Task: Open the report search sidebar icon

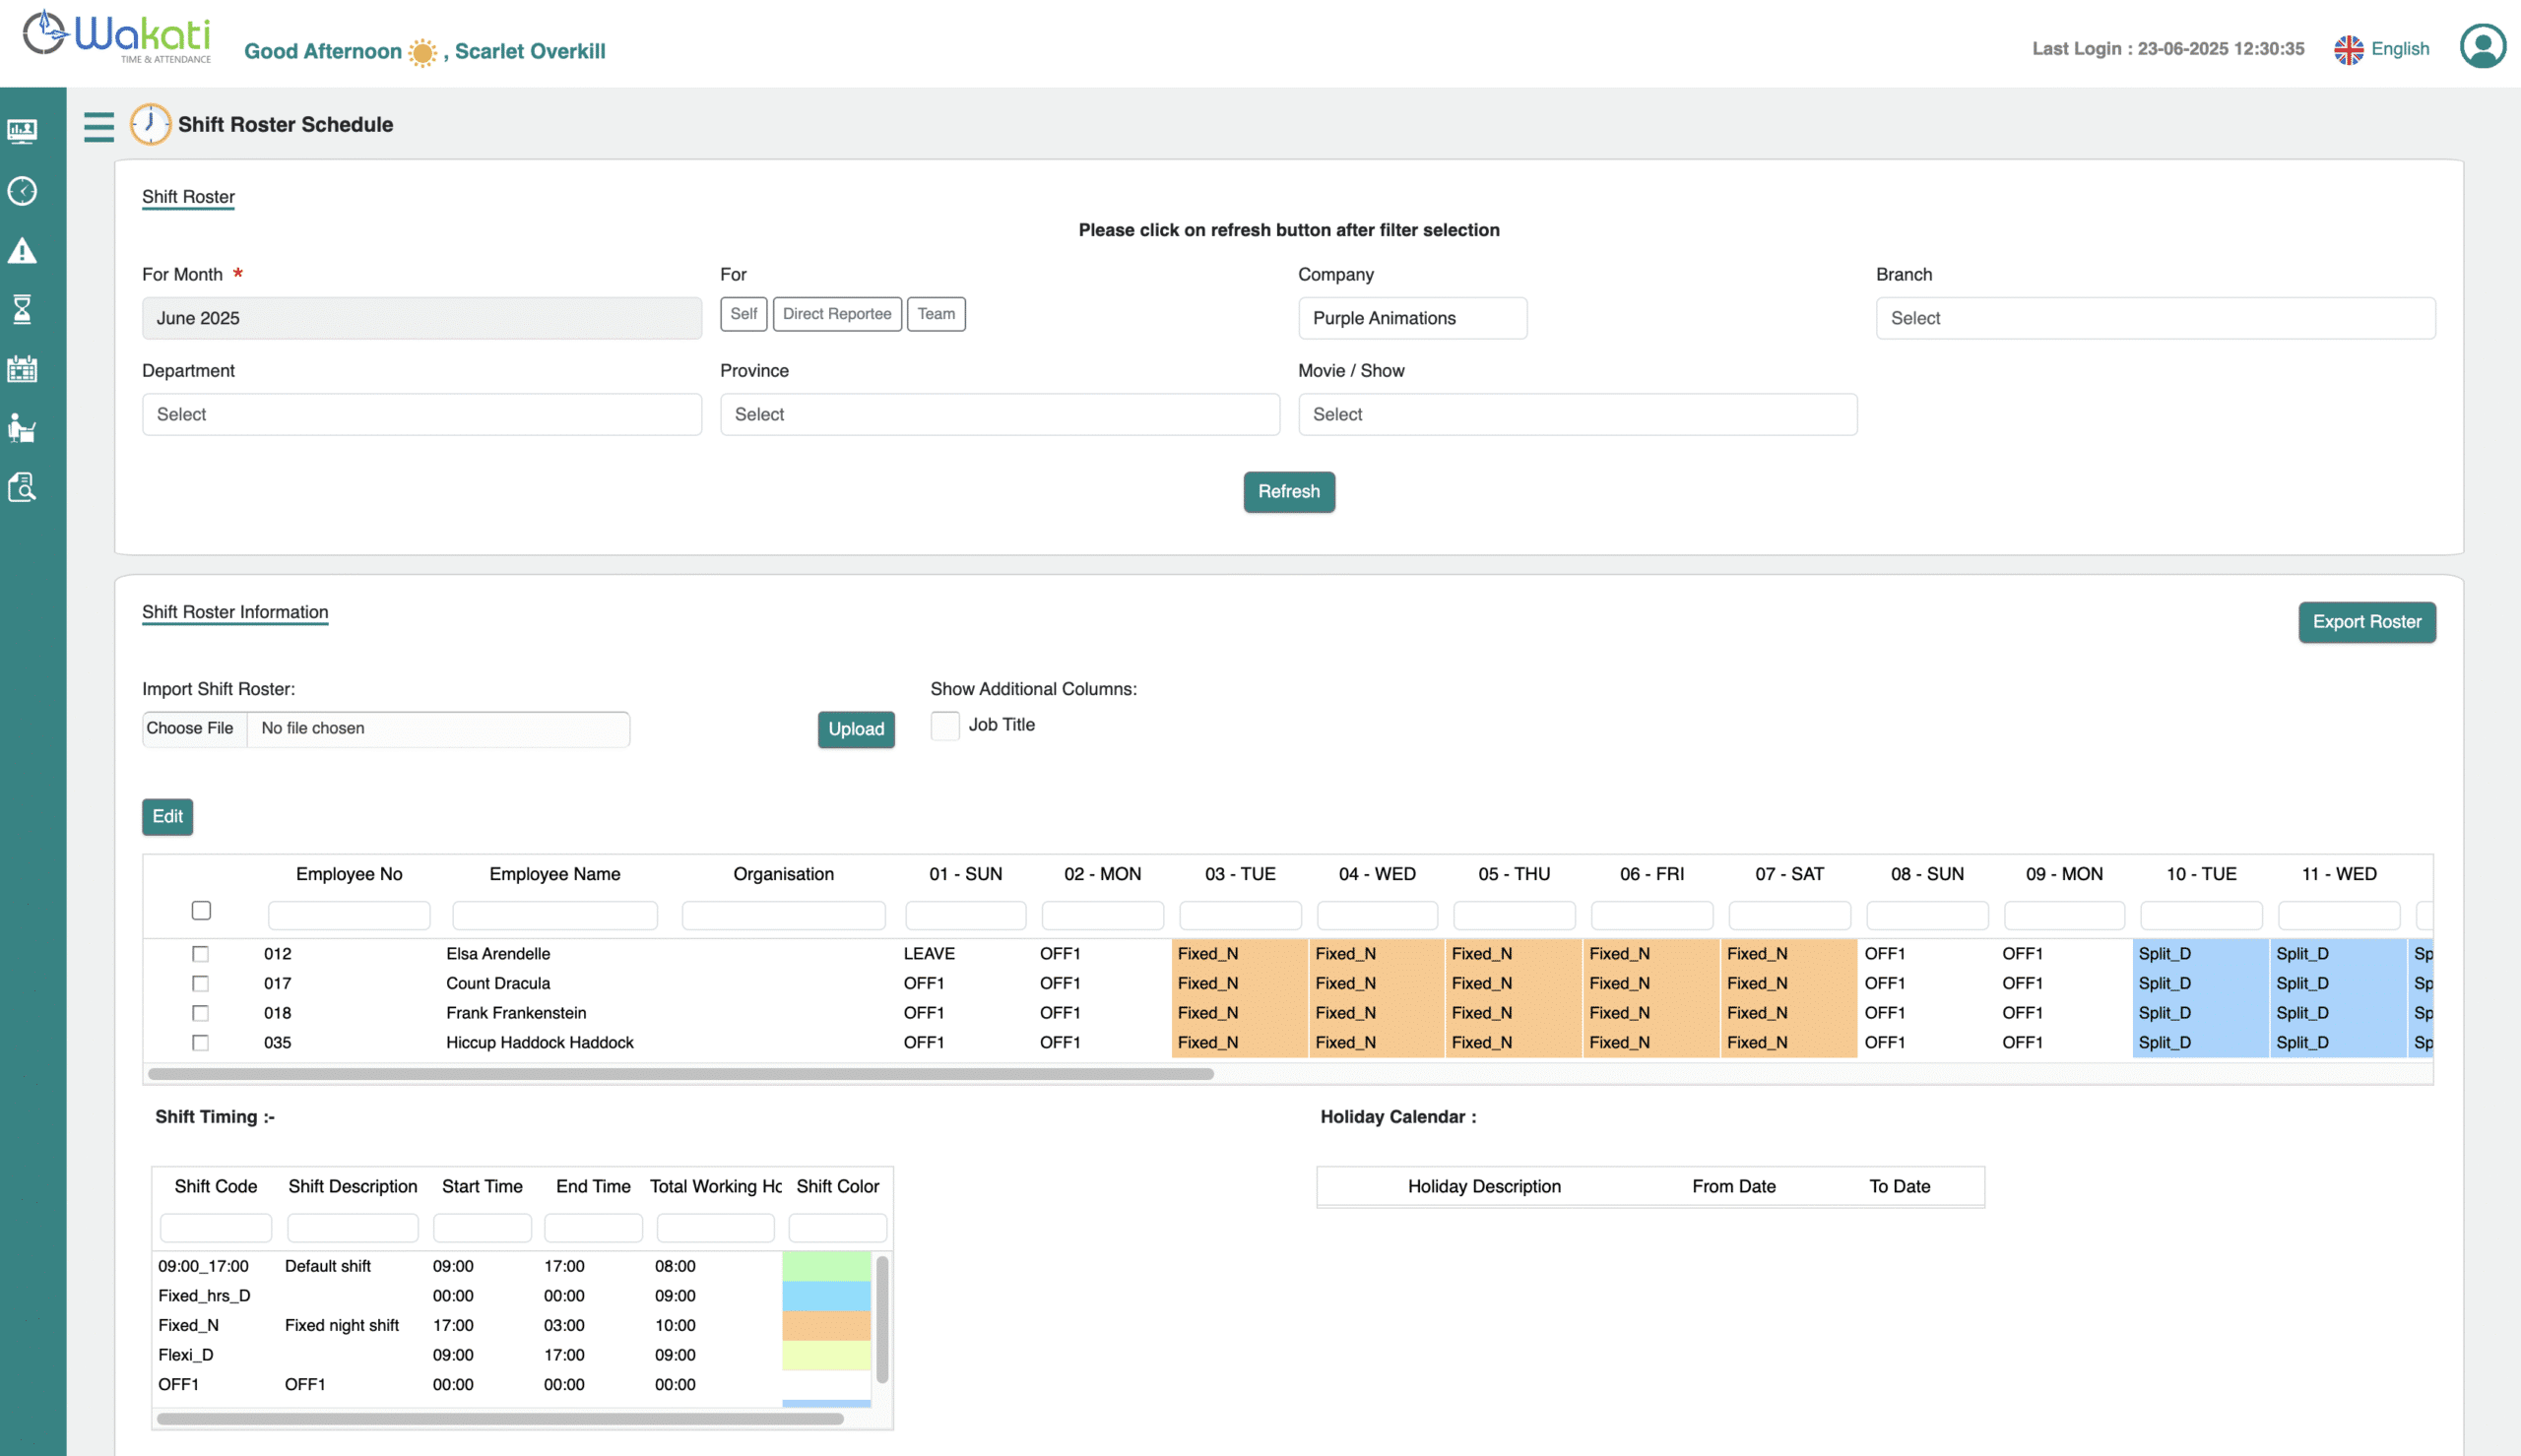Action: [22, 487]
